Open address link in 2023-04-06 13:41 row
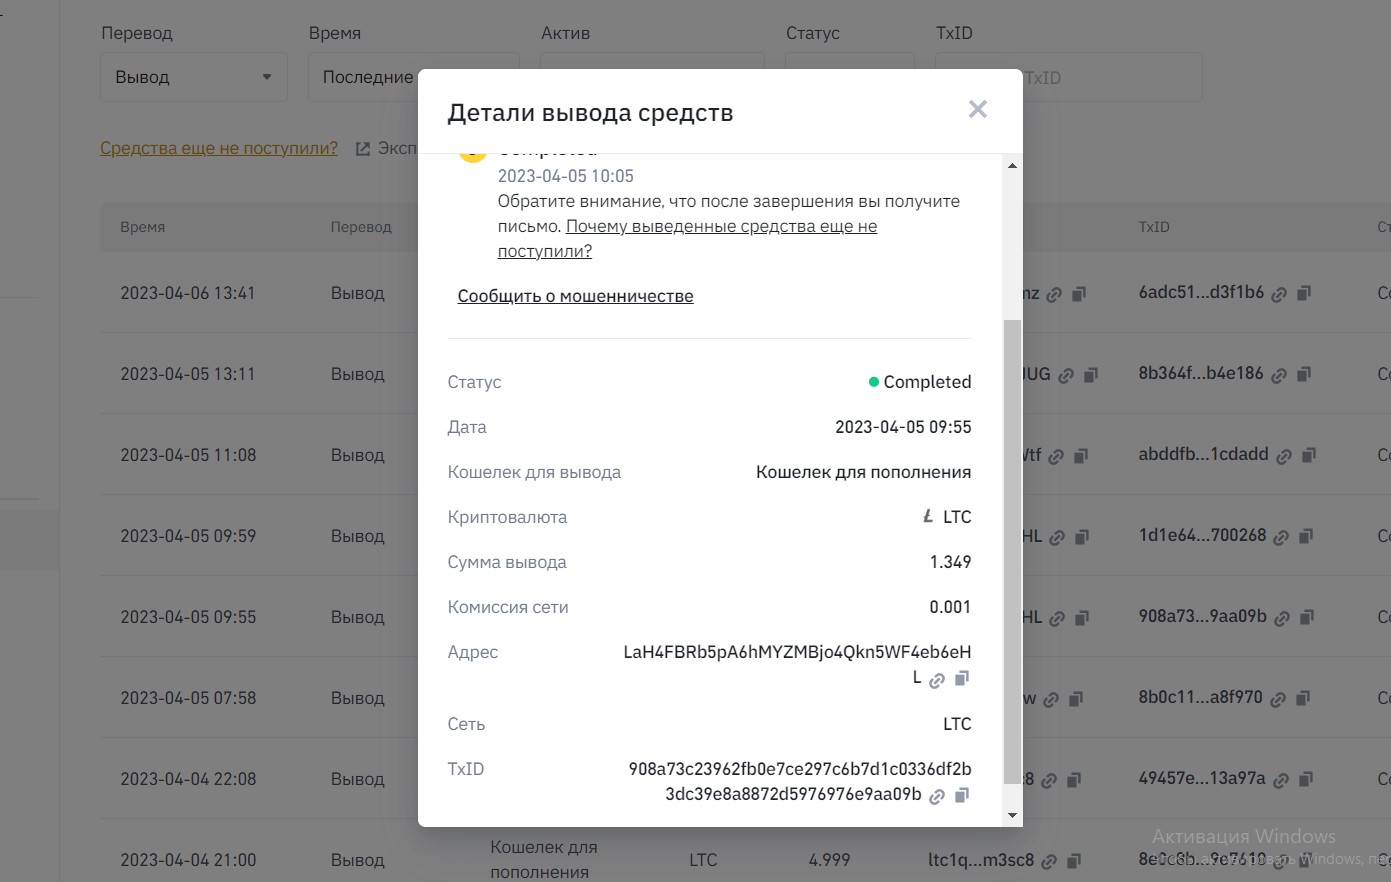Image resolution: width=1391 pixels, height=882 pixels. point(1055,296)
